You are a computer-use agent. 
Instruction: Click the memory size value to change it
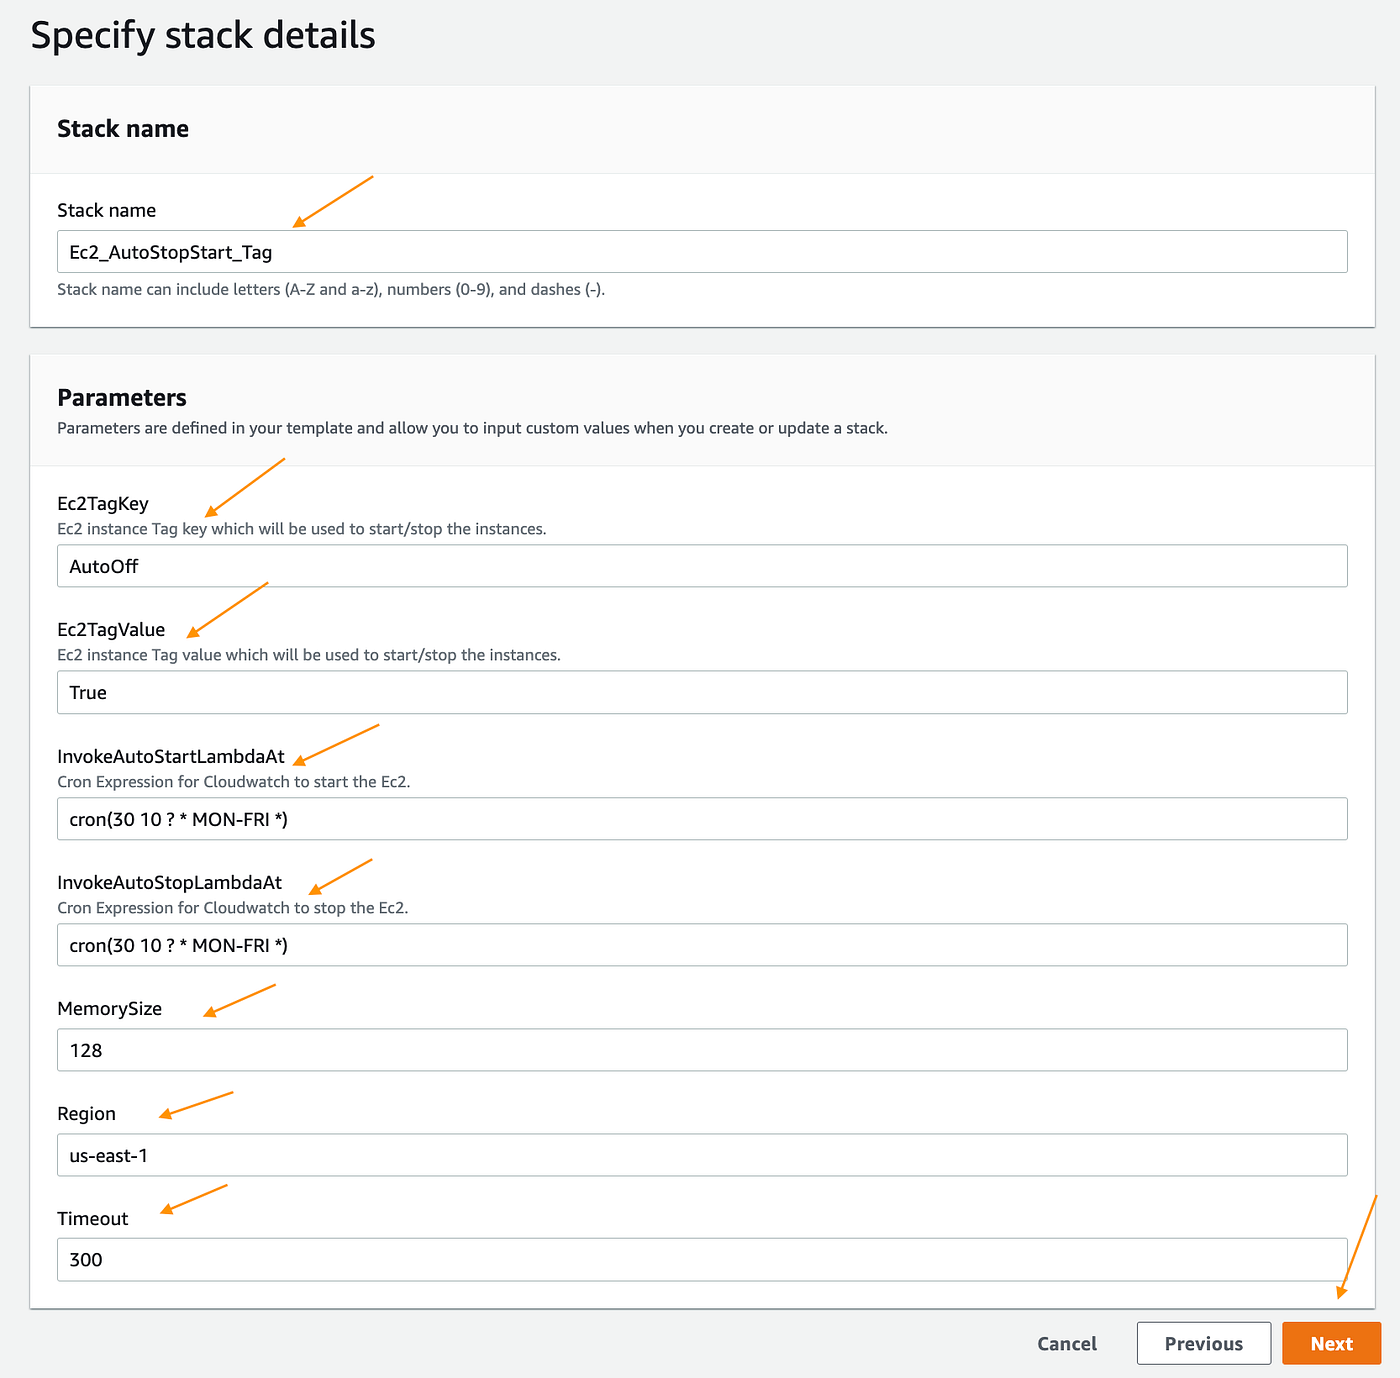pyautogui.click(x=84, y=1050)
